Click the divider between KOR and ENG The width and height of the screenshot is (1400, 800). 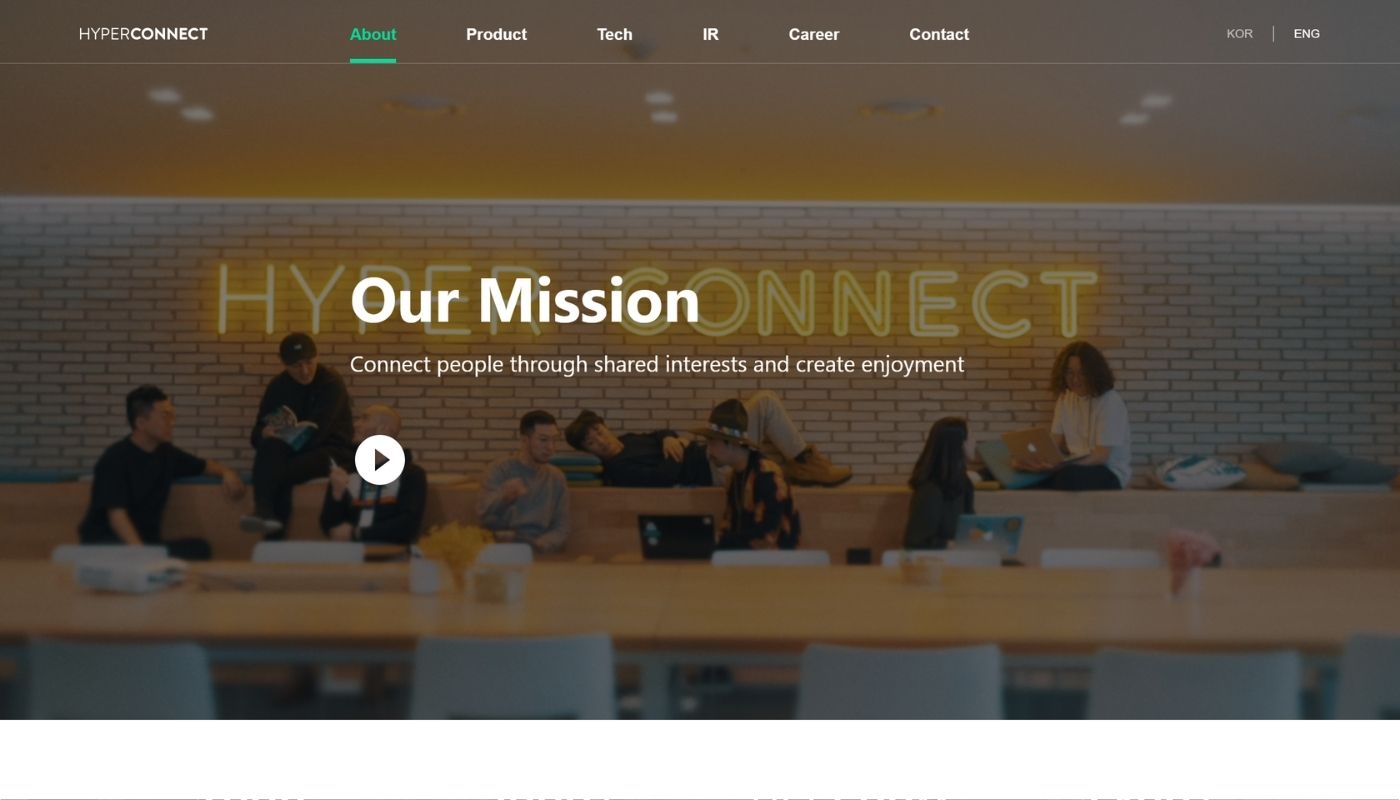[1273, 34]
